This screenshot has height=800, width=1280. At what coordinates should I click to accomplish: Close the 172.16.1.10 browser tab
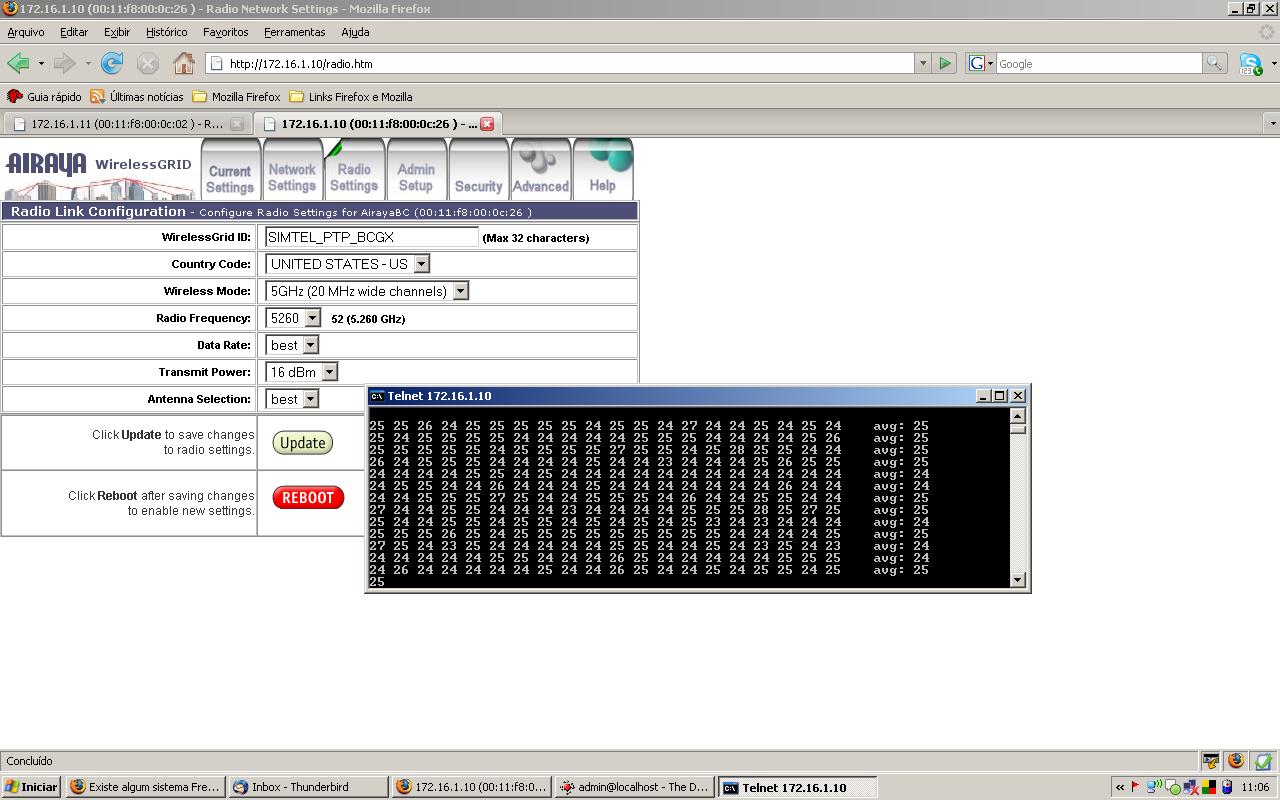(x=487, y=124)
